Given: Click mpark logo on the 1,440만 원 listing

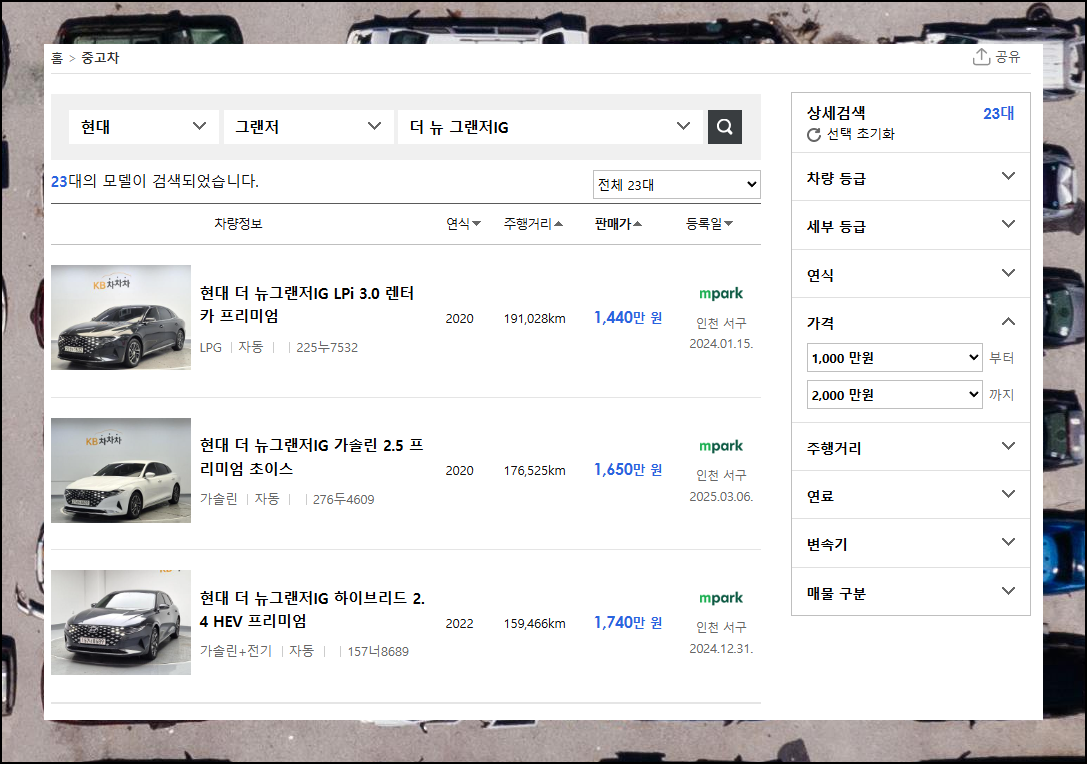Looking at the screenshot, I should click(721, 293).
